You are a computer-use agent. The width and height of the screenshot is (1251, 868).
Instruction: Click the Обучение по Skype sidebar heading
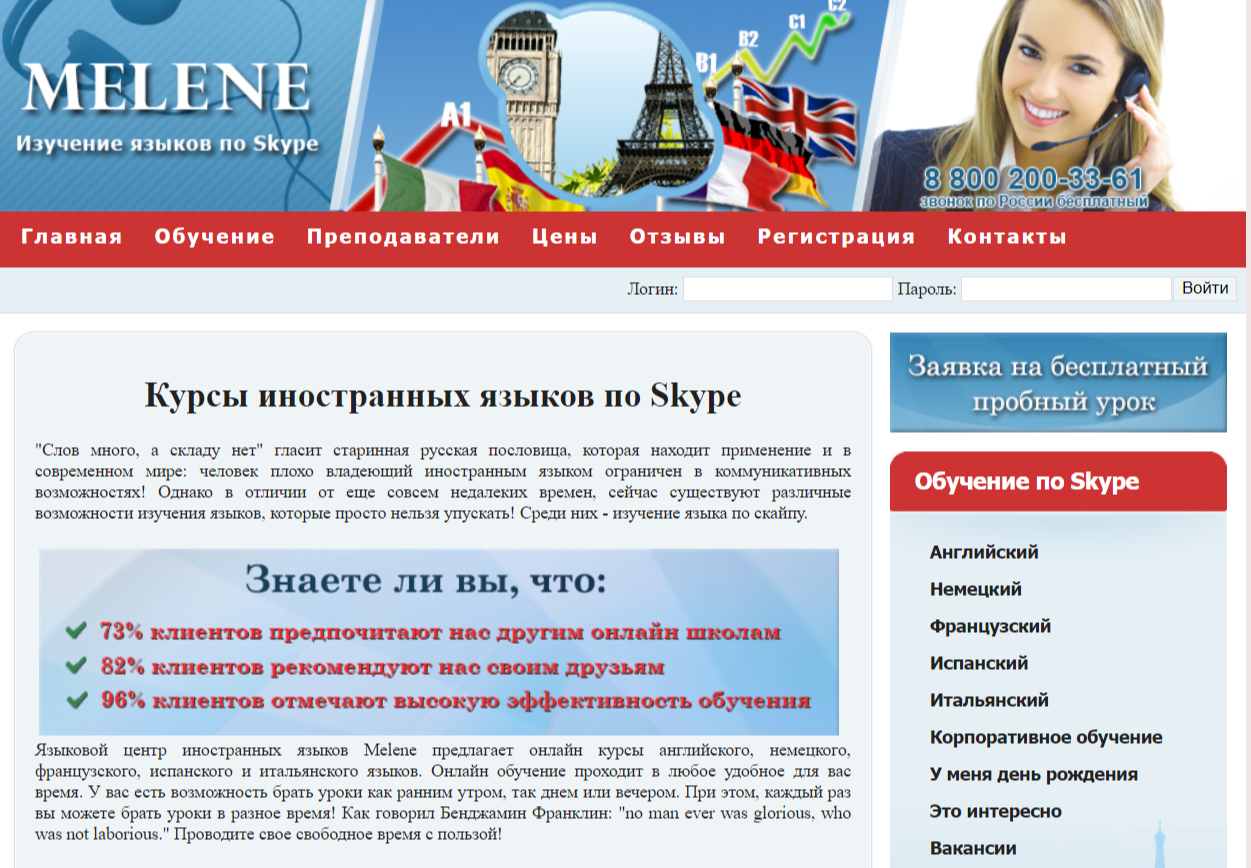click(1027, 482)
